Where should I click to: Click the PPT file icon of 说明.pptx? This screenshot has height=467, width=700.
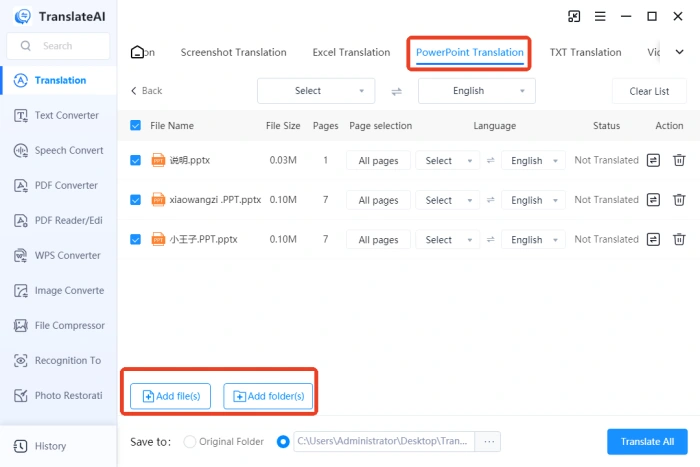pos(158,160)
